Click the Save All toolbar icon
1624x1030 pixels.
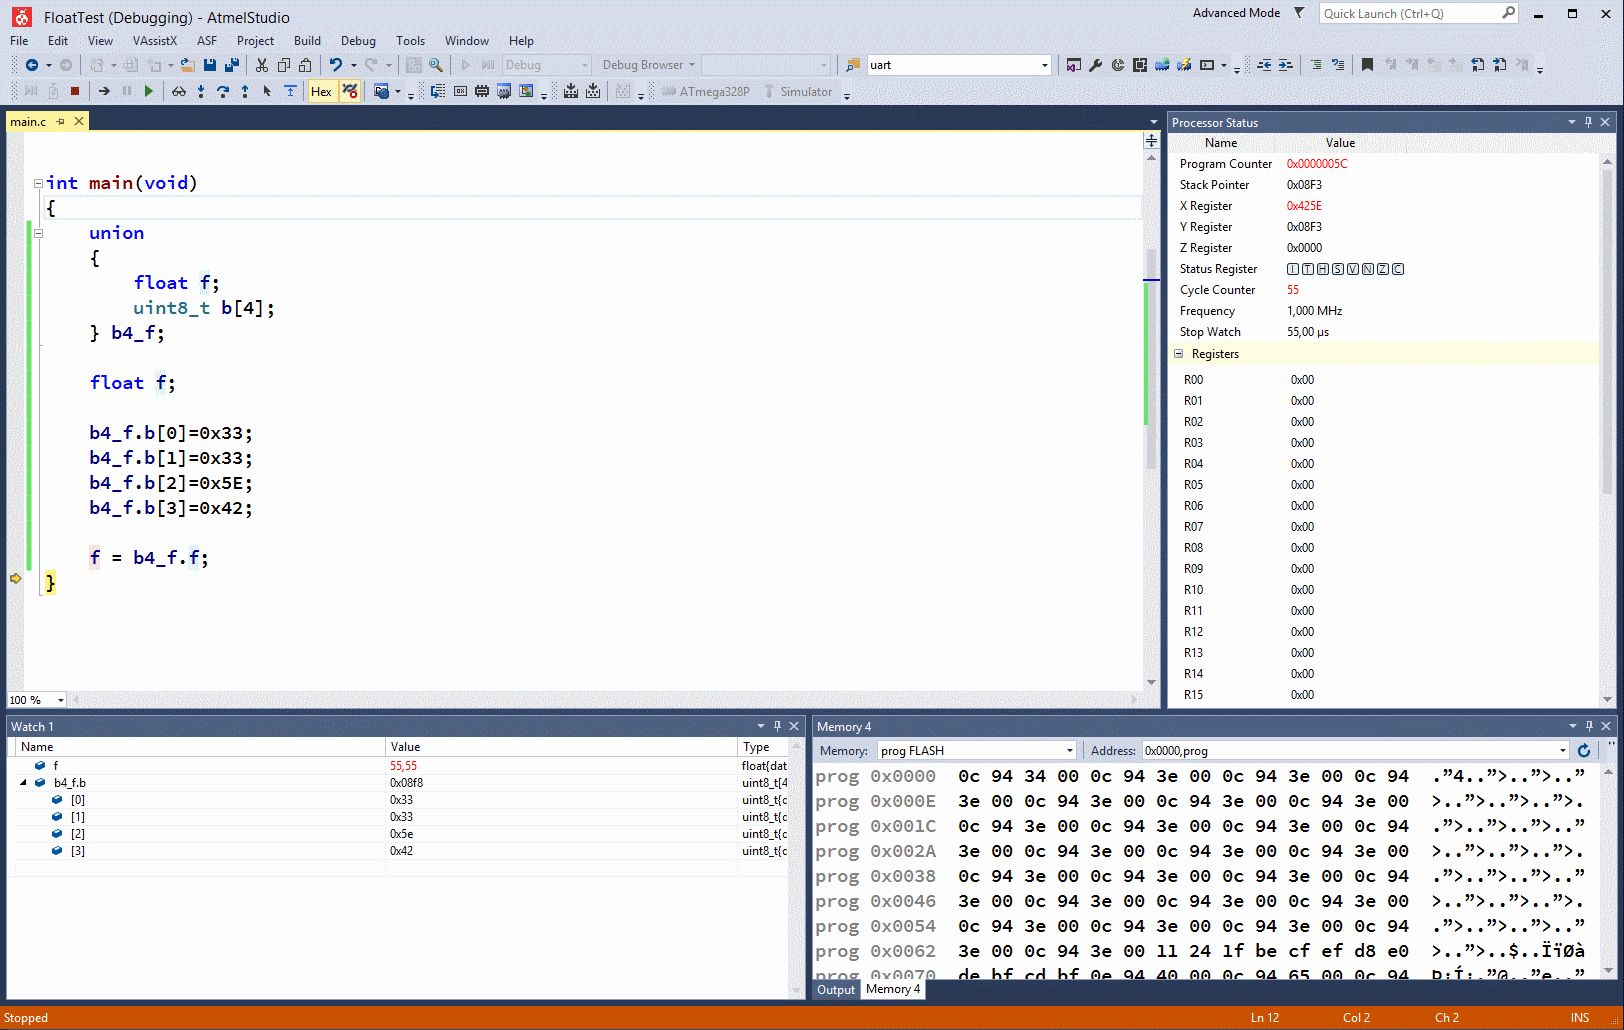click(232, 65)
